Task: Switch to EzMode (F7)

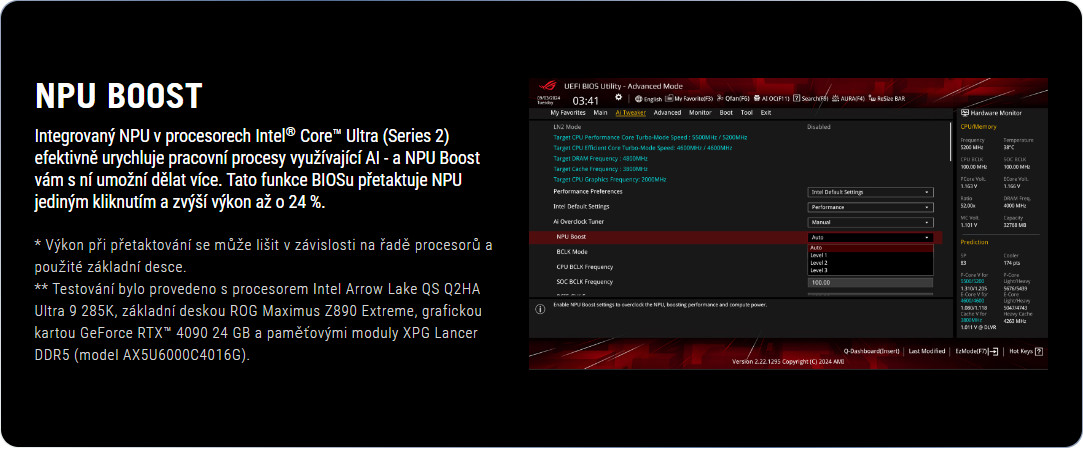Action: point(976,351)
